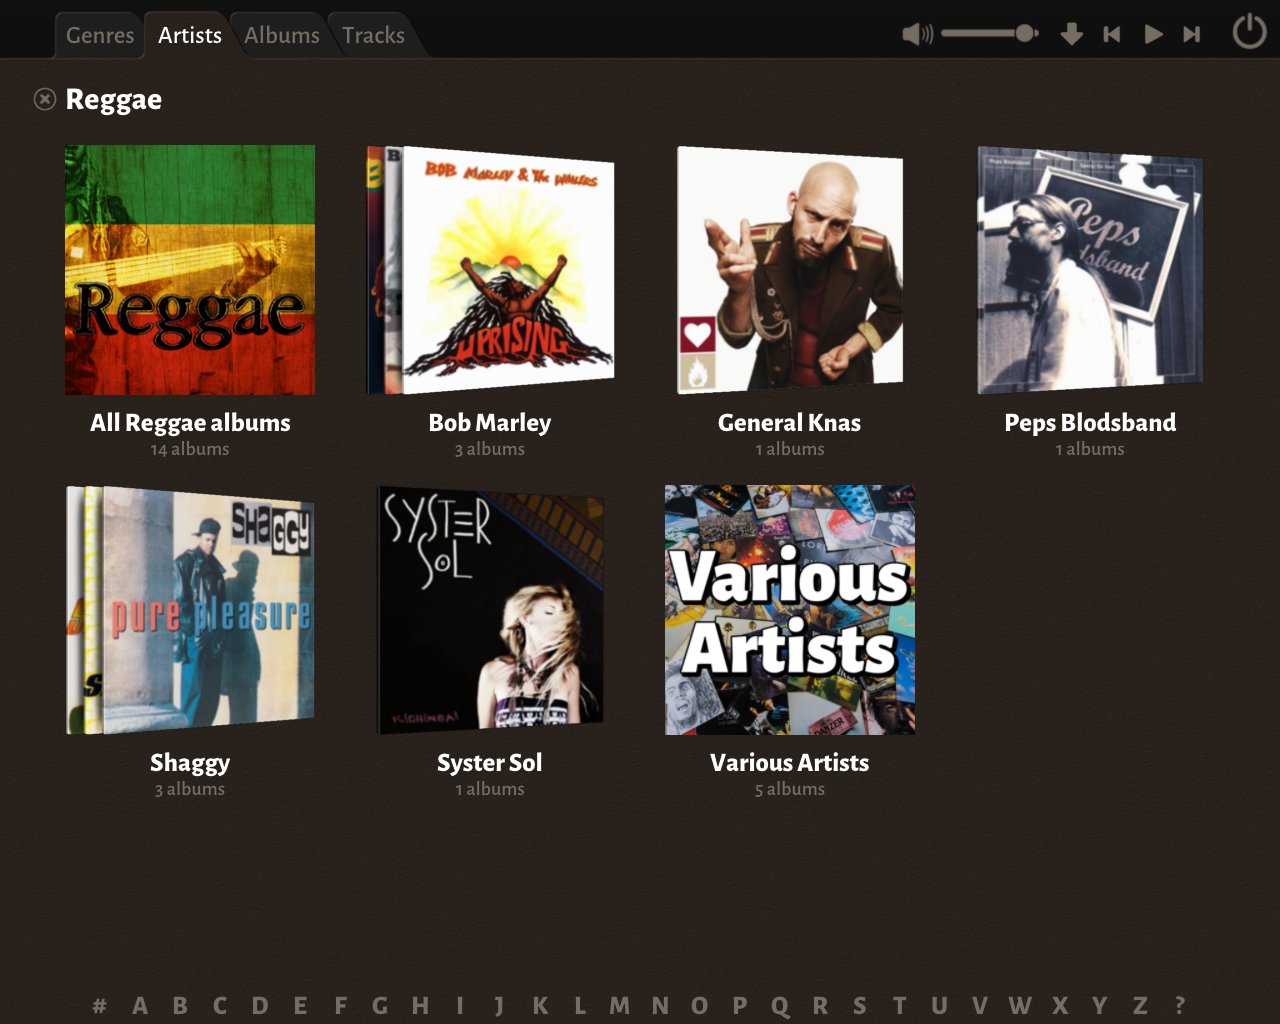The image size is (1280, 1024).
Task: Open the Peps Blodsband cover
Action: (1090, 270)
